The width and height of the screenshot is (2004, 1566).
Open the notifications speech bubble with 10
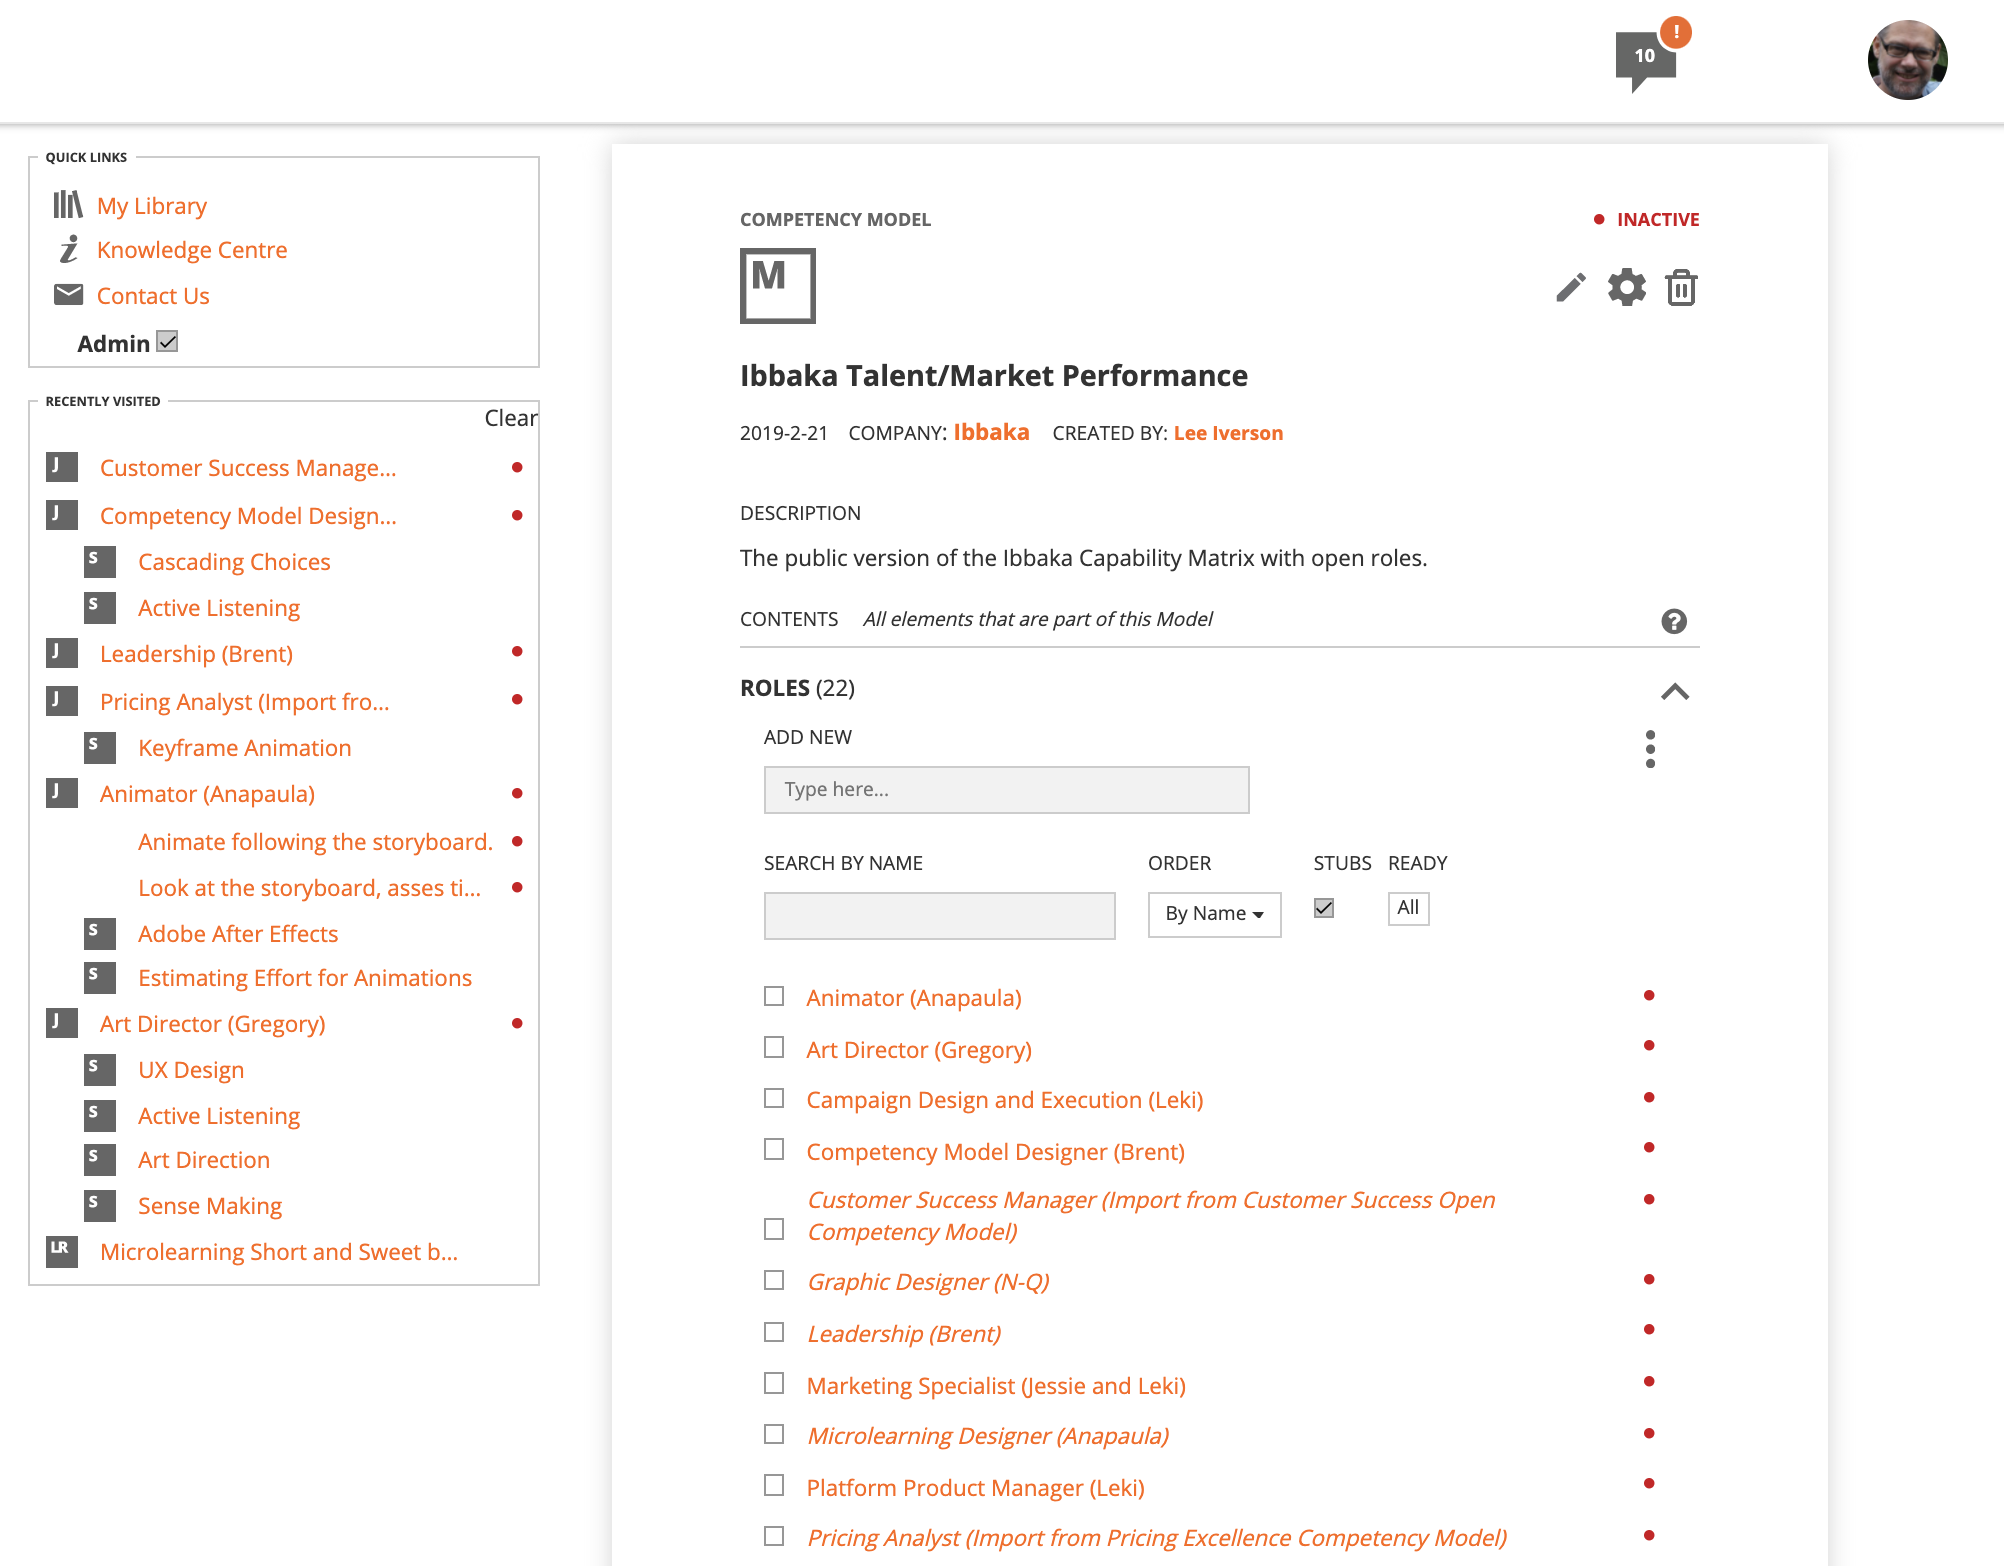(x=1644, y=58)
